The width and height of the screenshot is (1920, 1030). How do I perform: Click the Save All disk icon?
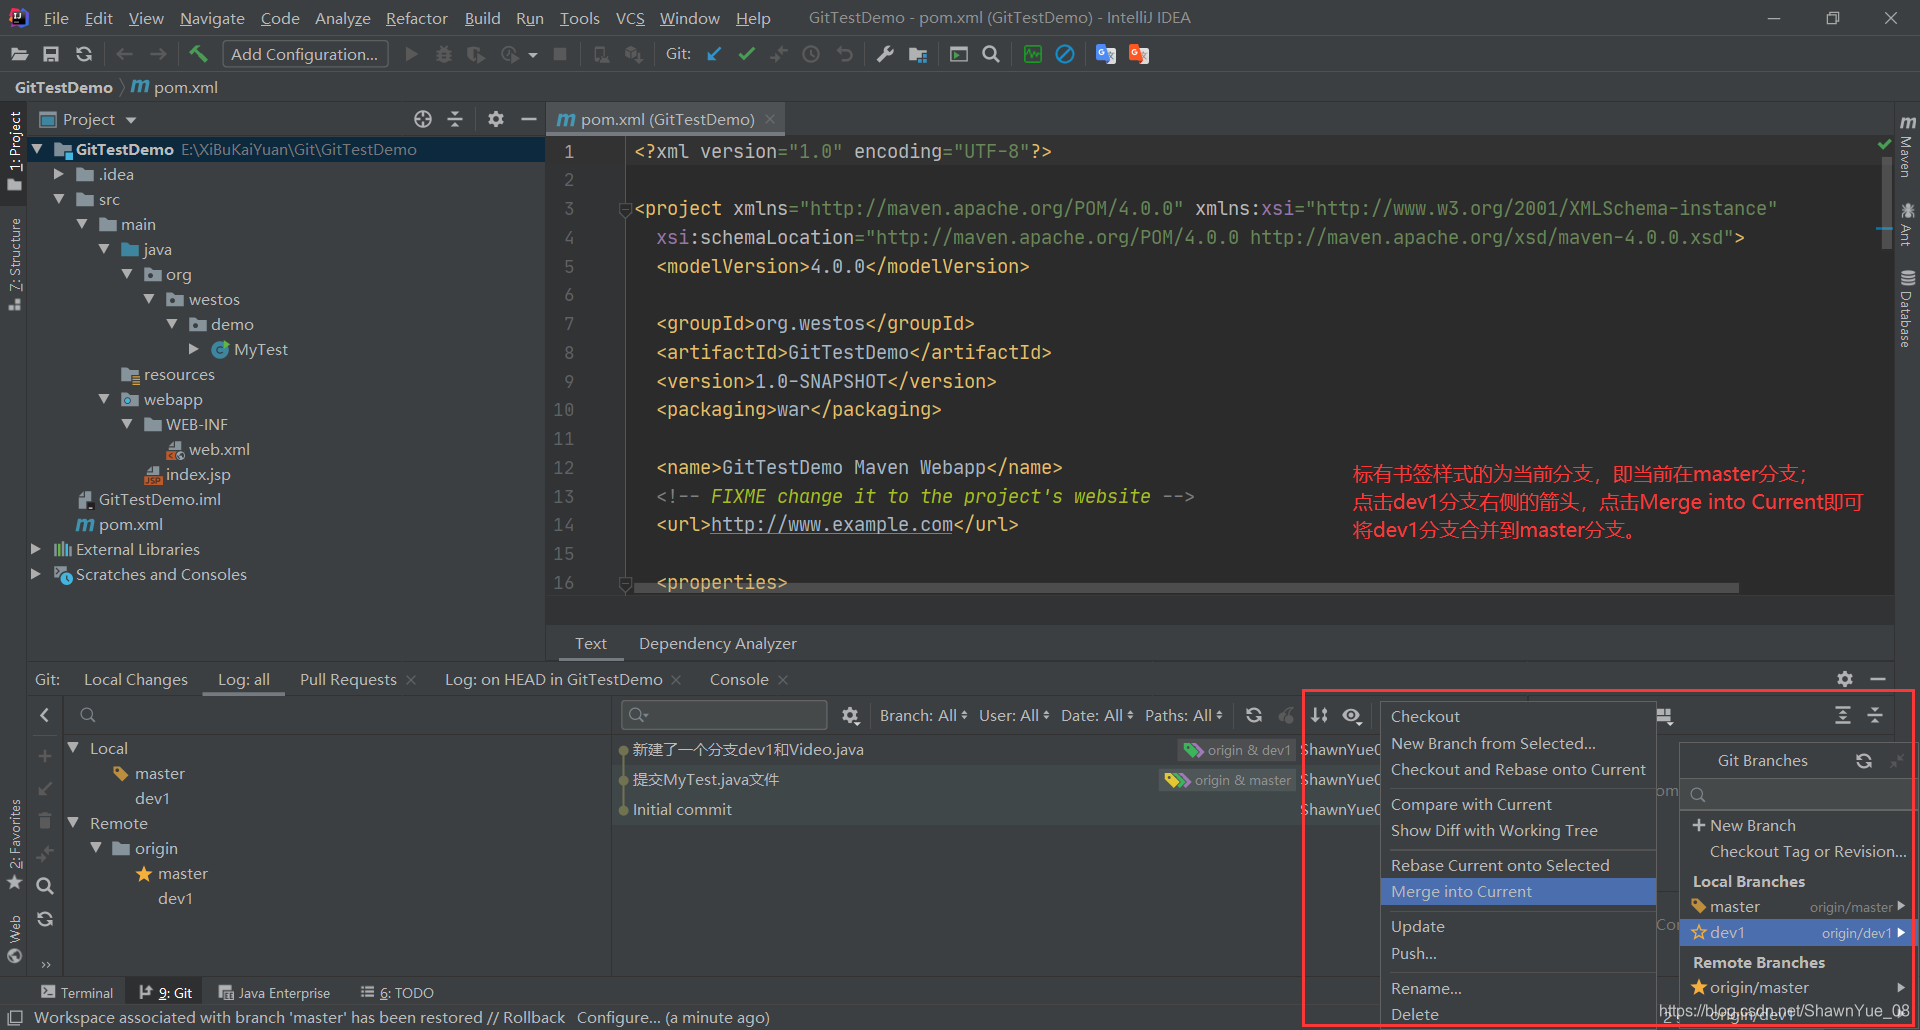pyautogui.click(x=51, y=54)
